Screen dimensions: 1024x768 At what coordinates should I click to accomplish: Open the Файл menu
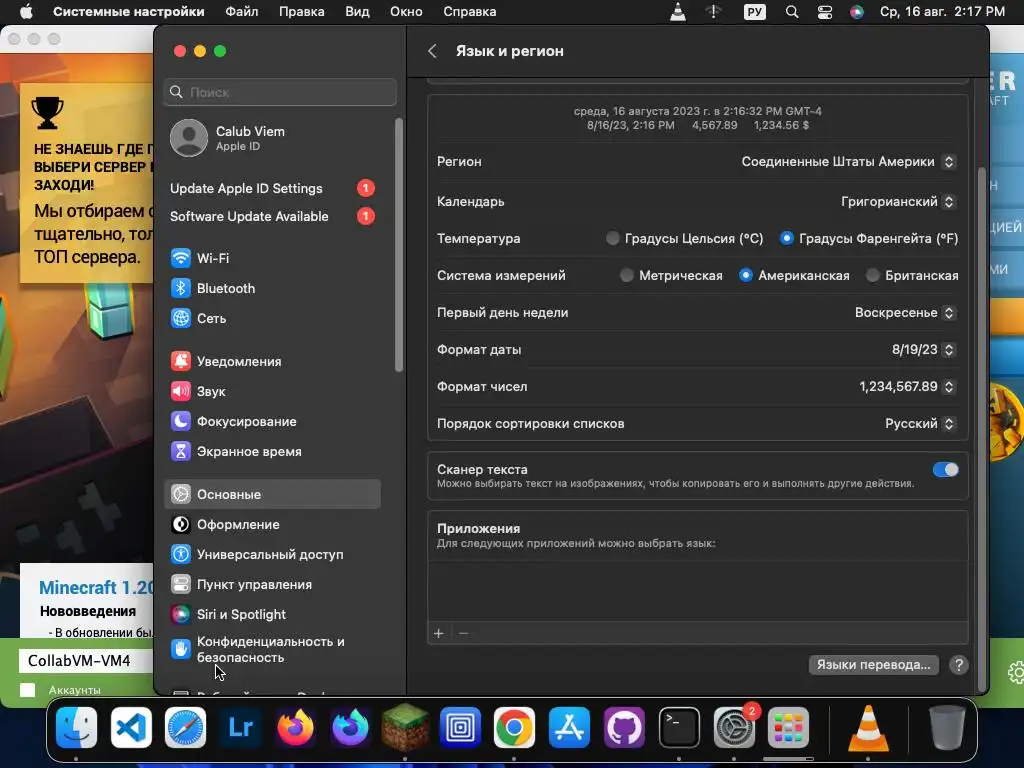[x=242, y=12]
